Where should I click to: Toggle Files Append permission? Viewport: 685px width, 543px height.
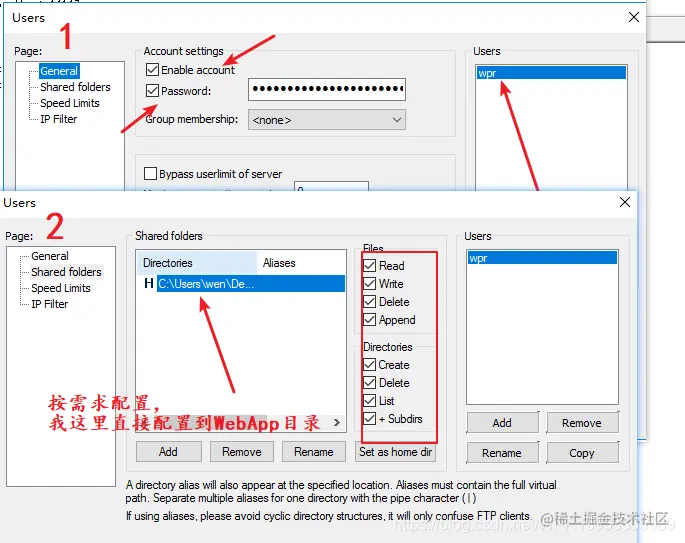(x=370, y=320)
